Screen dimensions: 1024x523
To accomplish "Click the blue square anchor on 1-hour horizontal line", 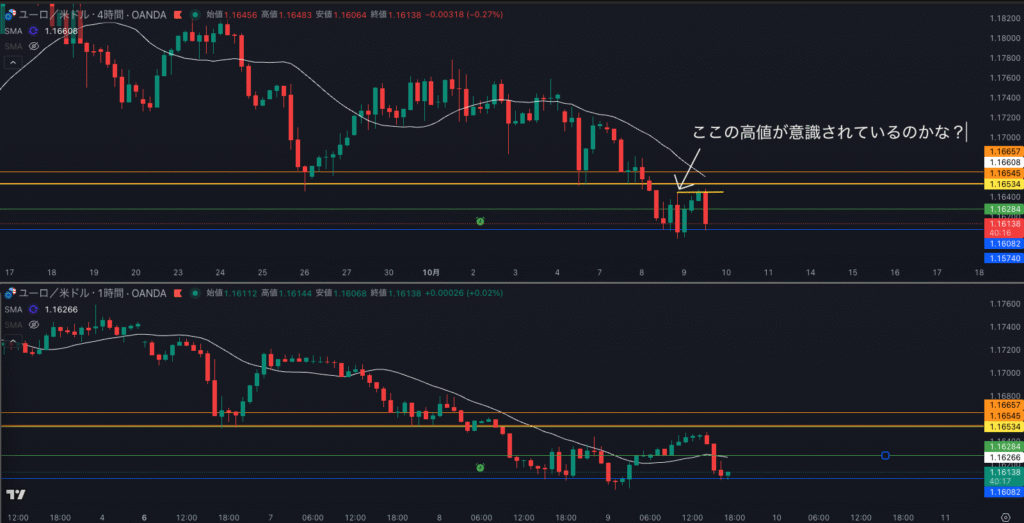I will [x=885, y=456].
